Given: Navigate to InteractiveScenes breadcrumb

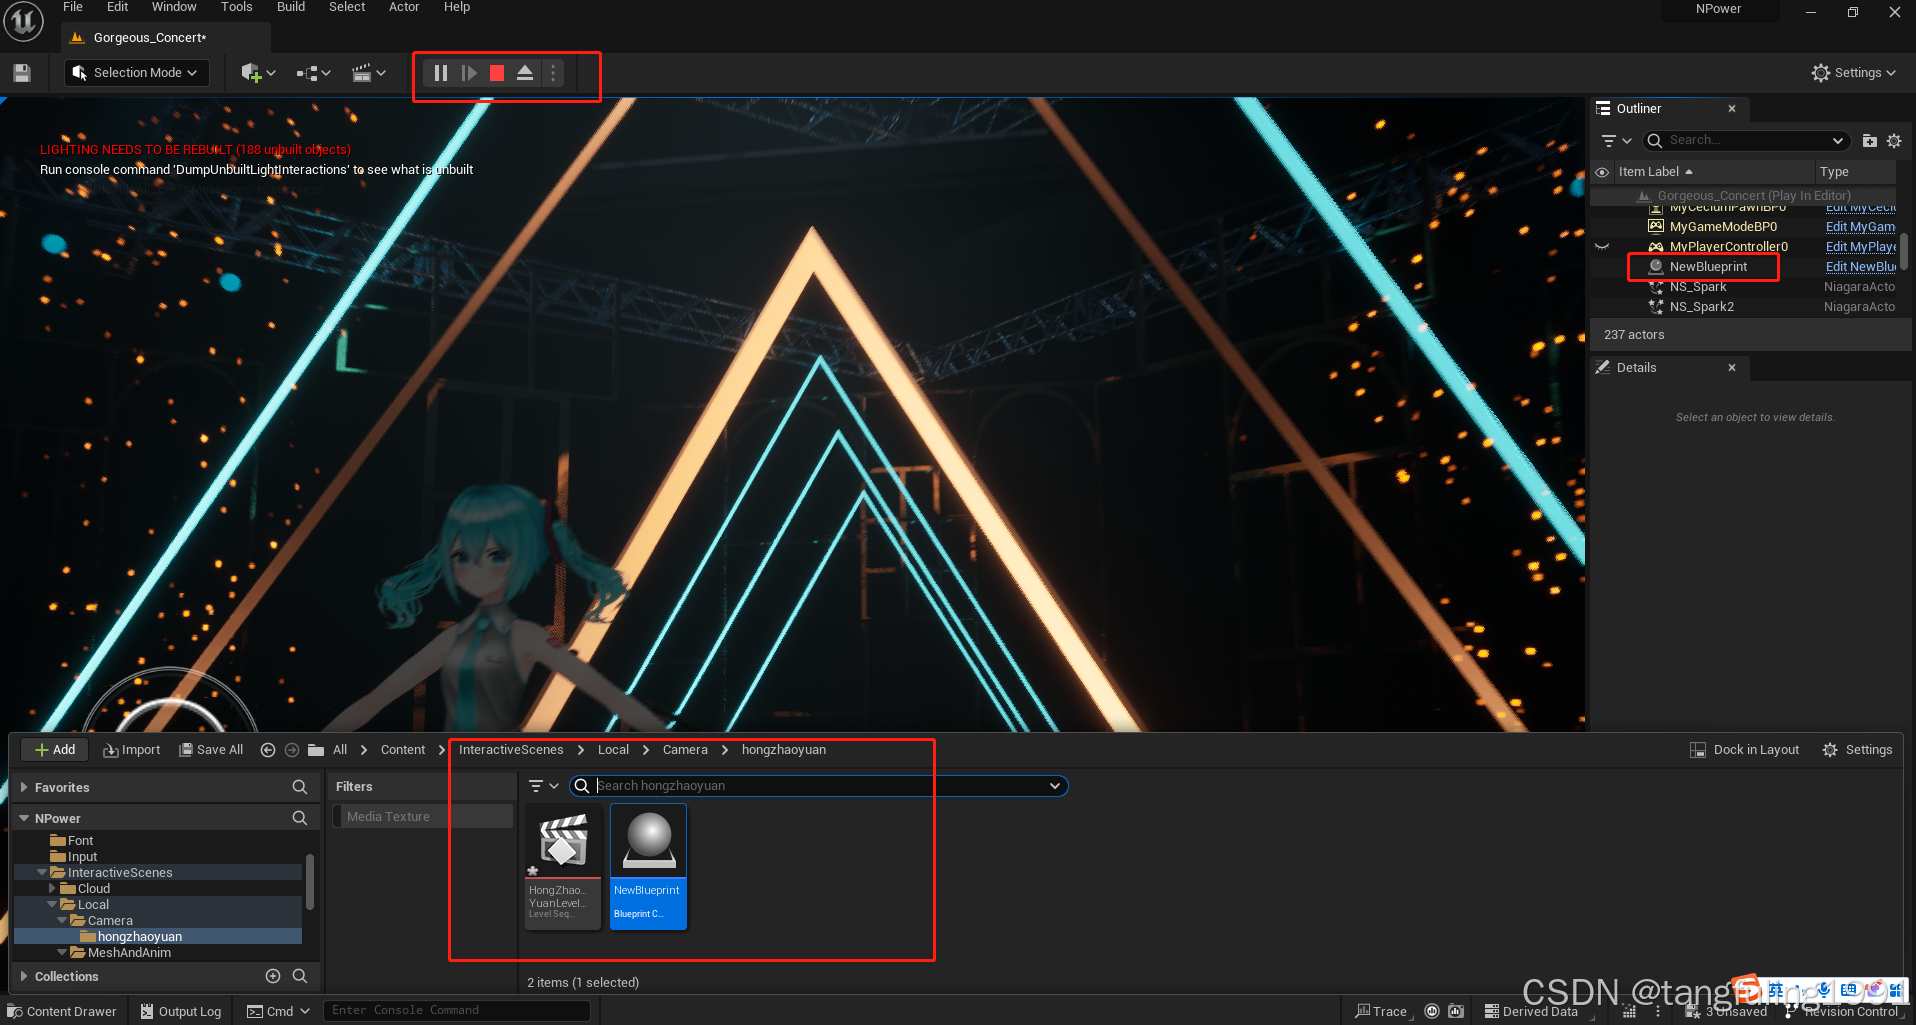Looking at the screenshot, I should click(511, 750).
